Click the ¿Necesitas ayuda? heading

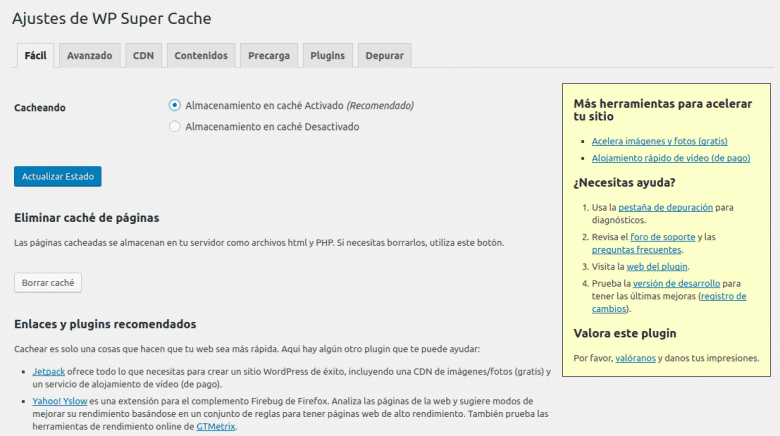click(624, 183)
